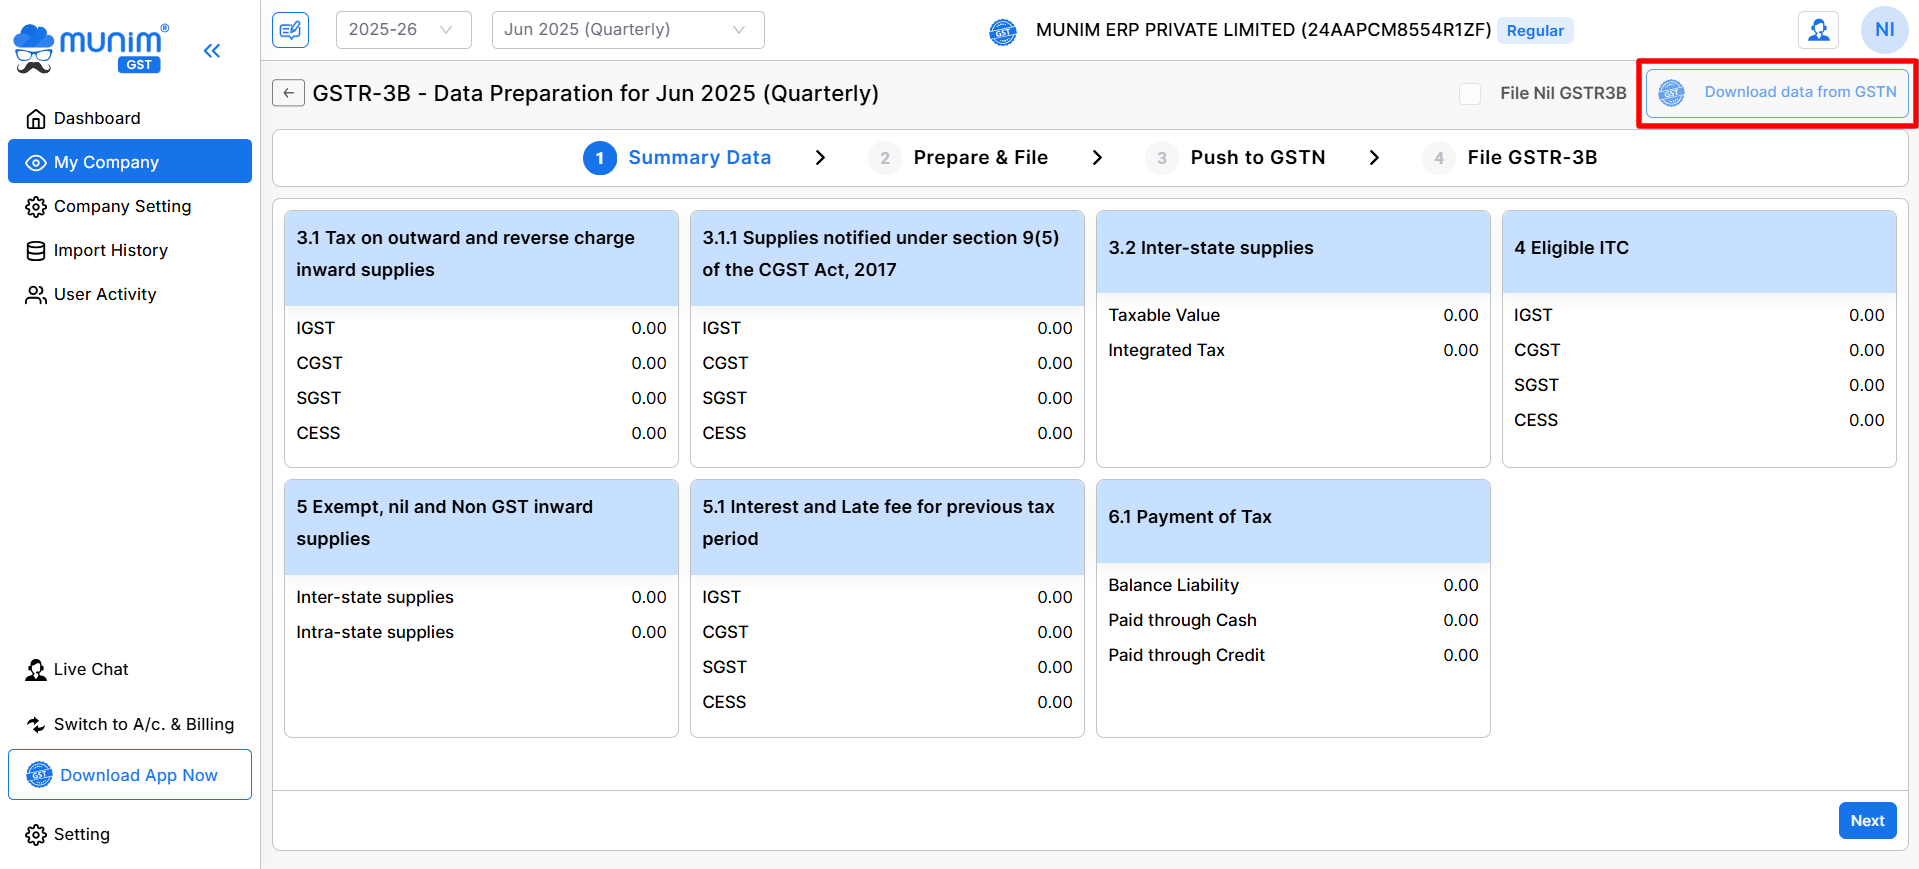
Task: Click IGST row in 4 Eligible ITC
Action: pyautogui.click(x=1699, y=315)
